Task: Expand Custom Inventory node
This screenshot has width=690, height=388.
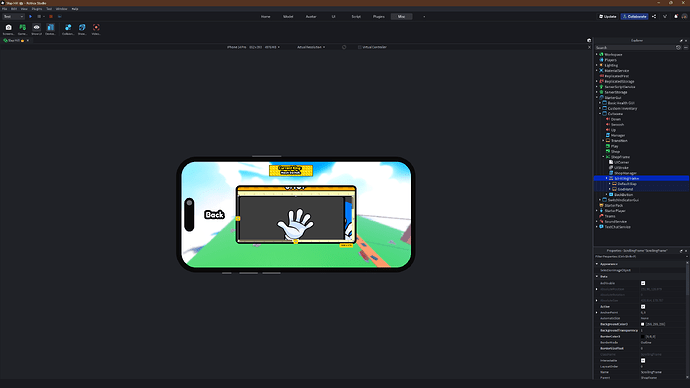Action: tap(600, 108)
